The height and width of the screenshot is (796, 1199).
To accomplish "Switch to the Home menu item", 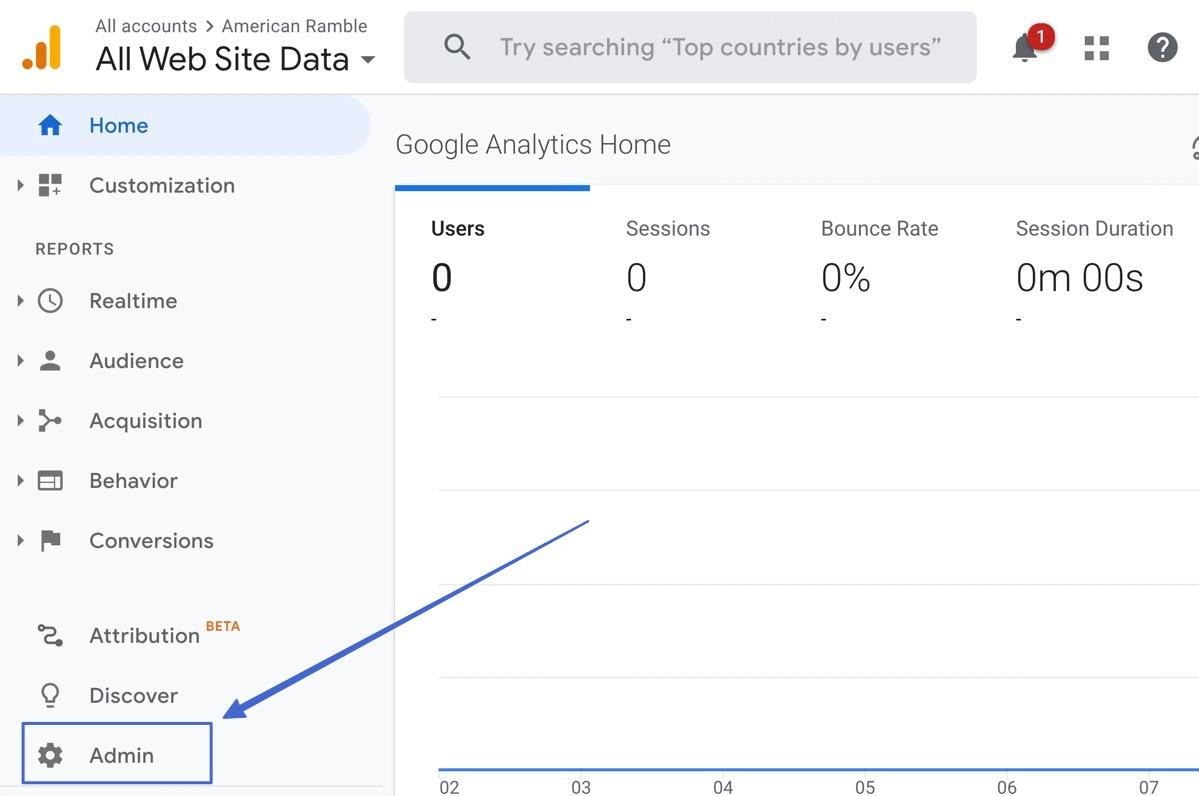I will [x=118, y=125].
